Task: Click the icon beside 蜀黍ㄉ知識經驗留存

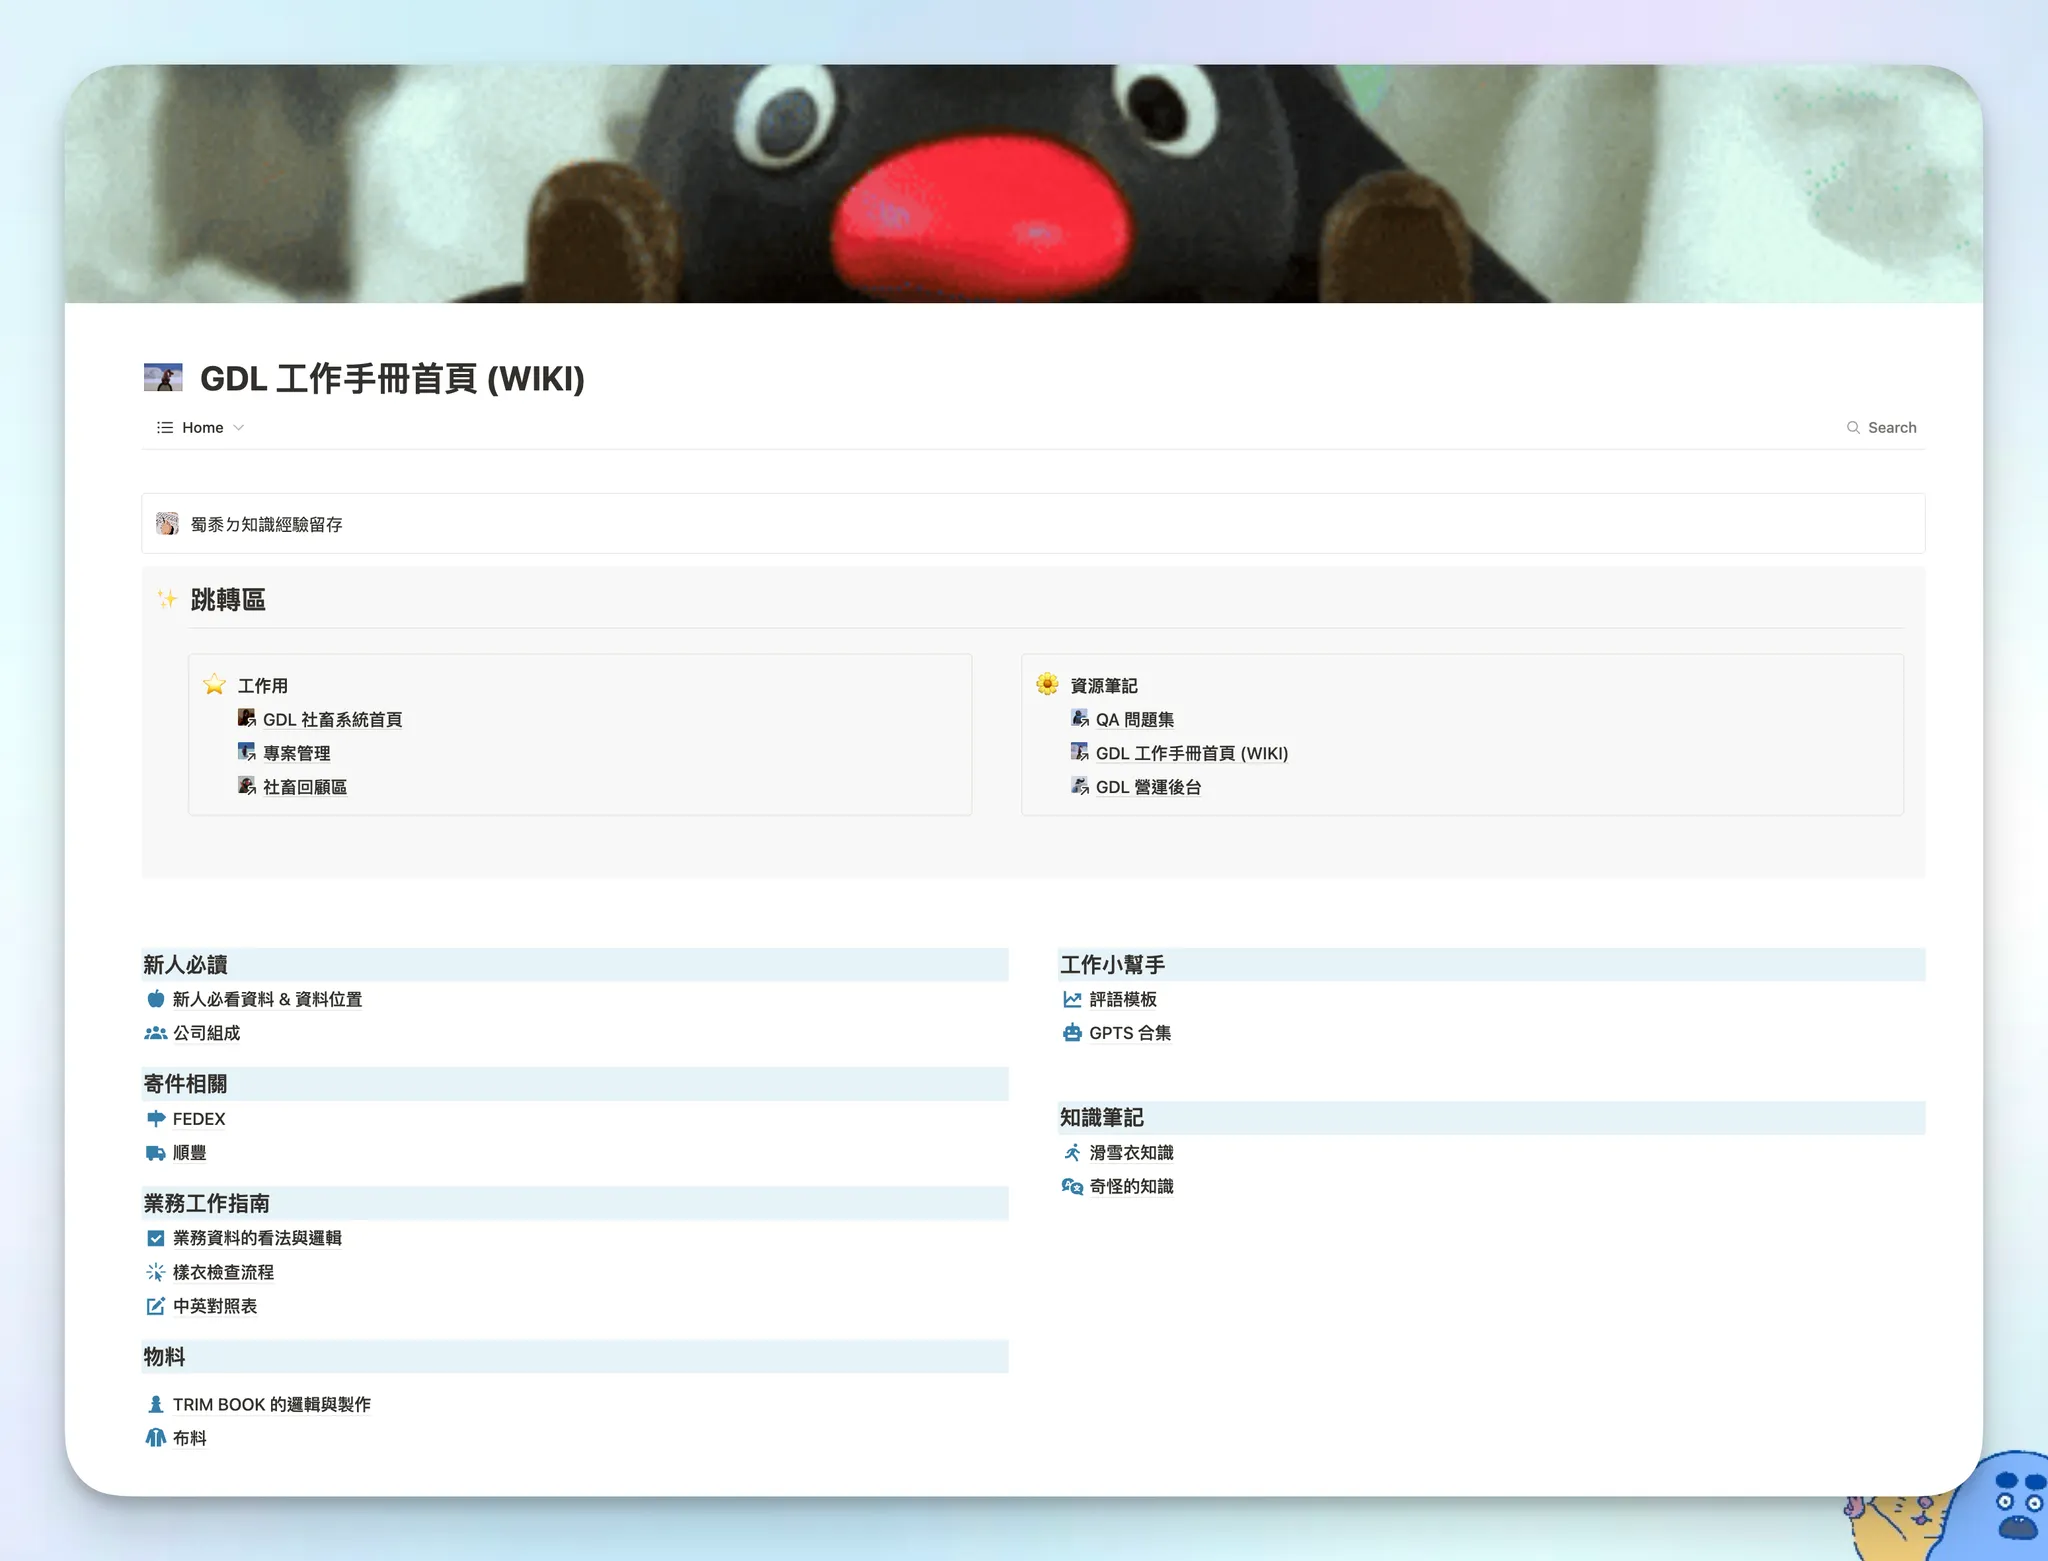Action: pos(167,524)
